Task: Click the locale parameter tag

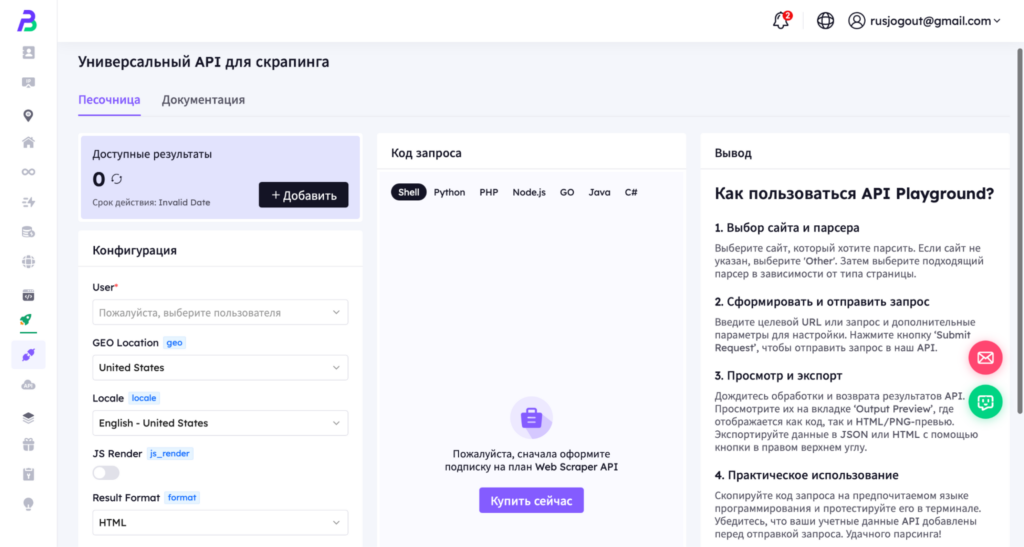Action: point(144,398)
